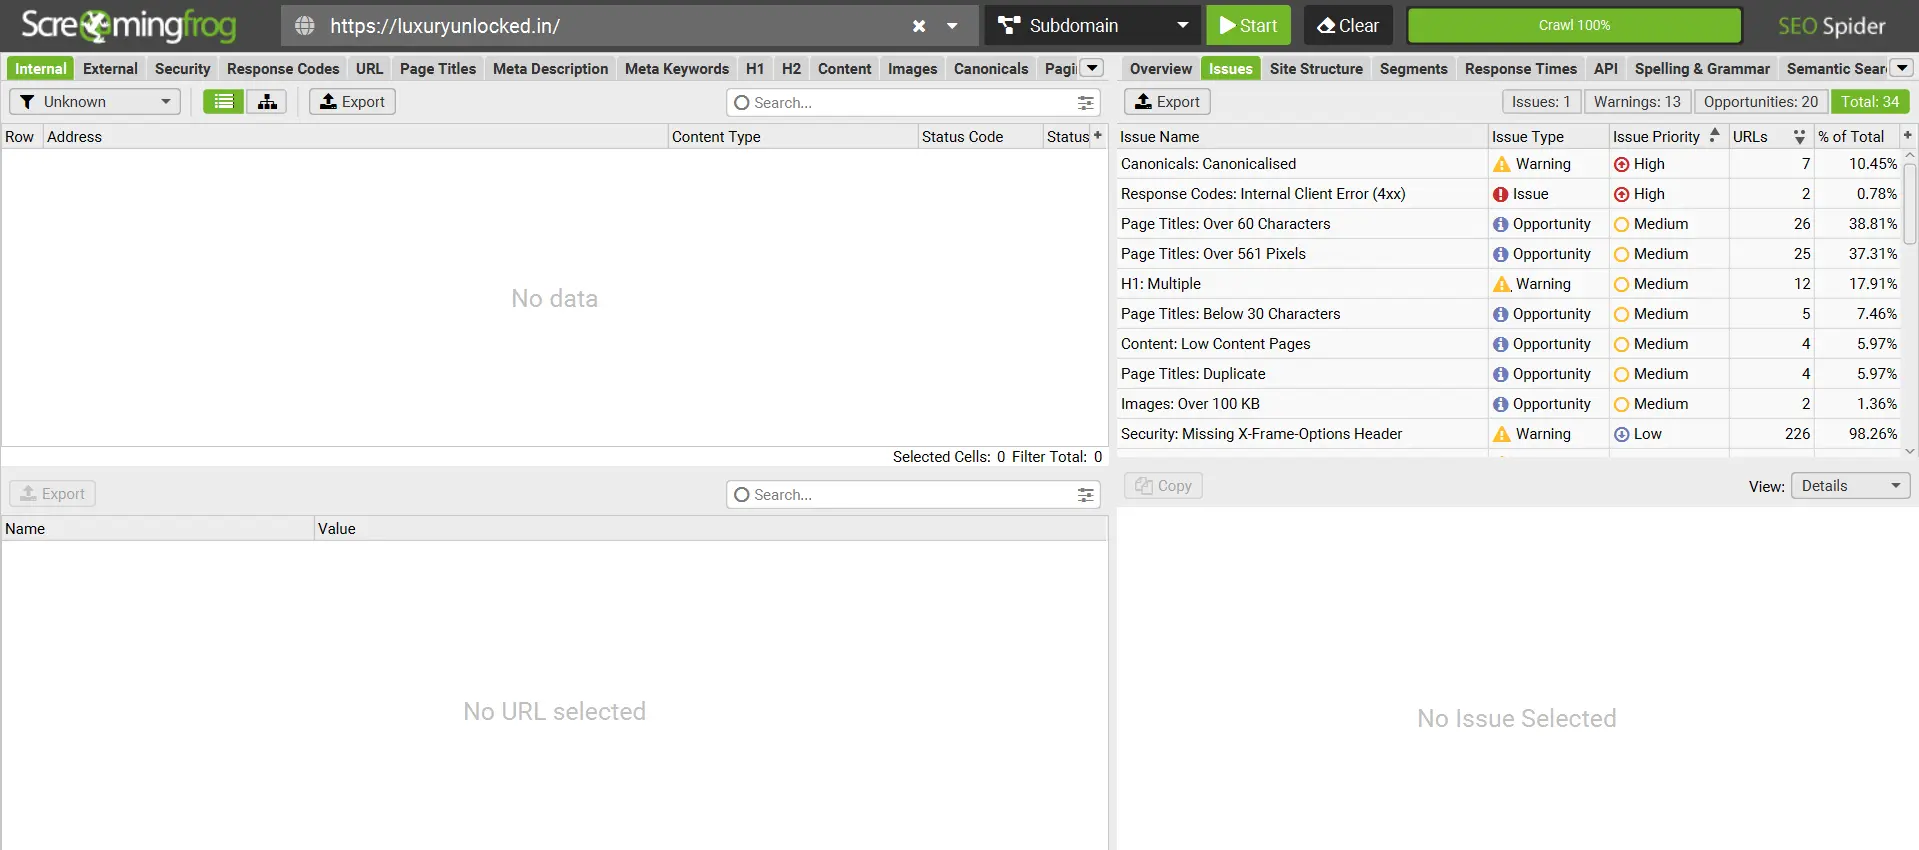Open the Security tab
1919x850 pixels.
(182, 68)
